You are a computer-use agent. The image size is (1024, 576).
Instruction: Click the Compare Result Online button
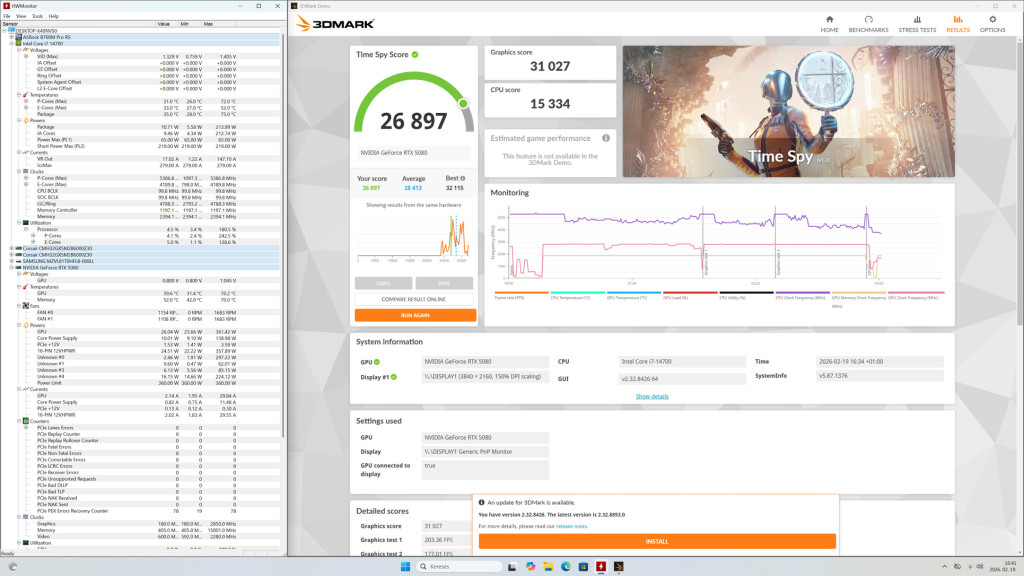pyautogui.click(x=415, y=299)
